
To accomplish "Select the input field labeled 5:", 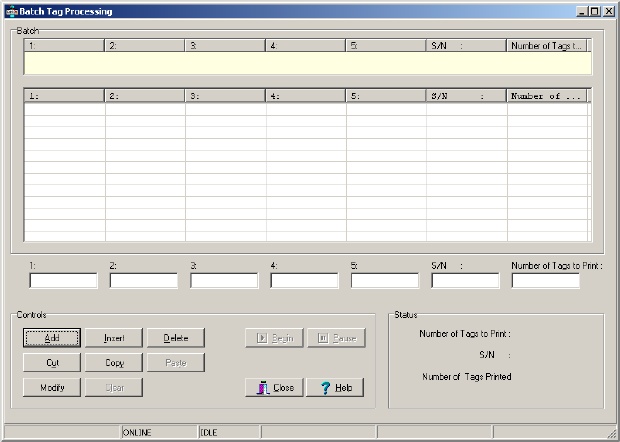I will click(385, 281).
